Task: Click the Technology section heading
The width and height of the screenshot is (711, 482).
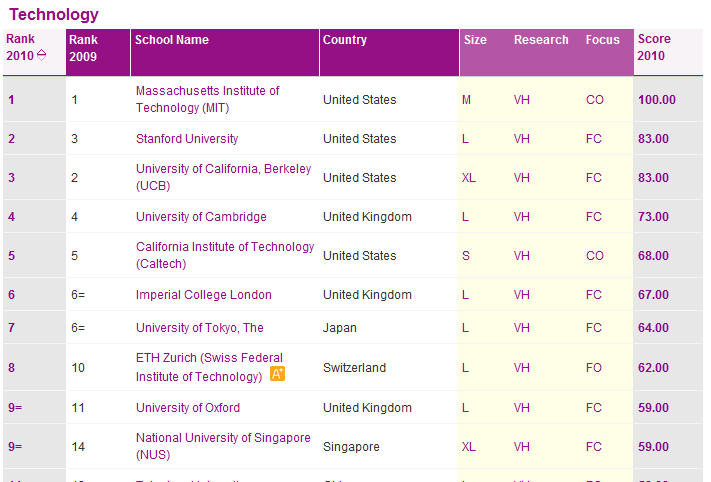Action: point(54,14)
